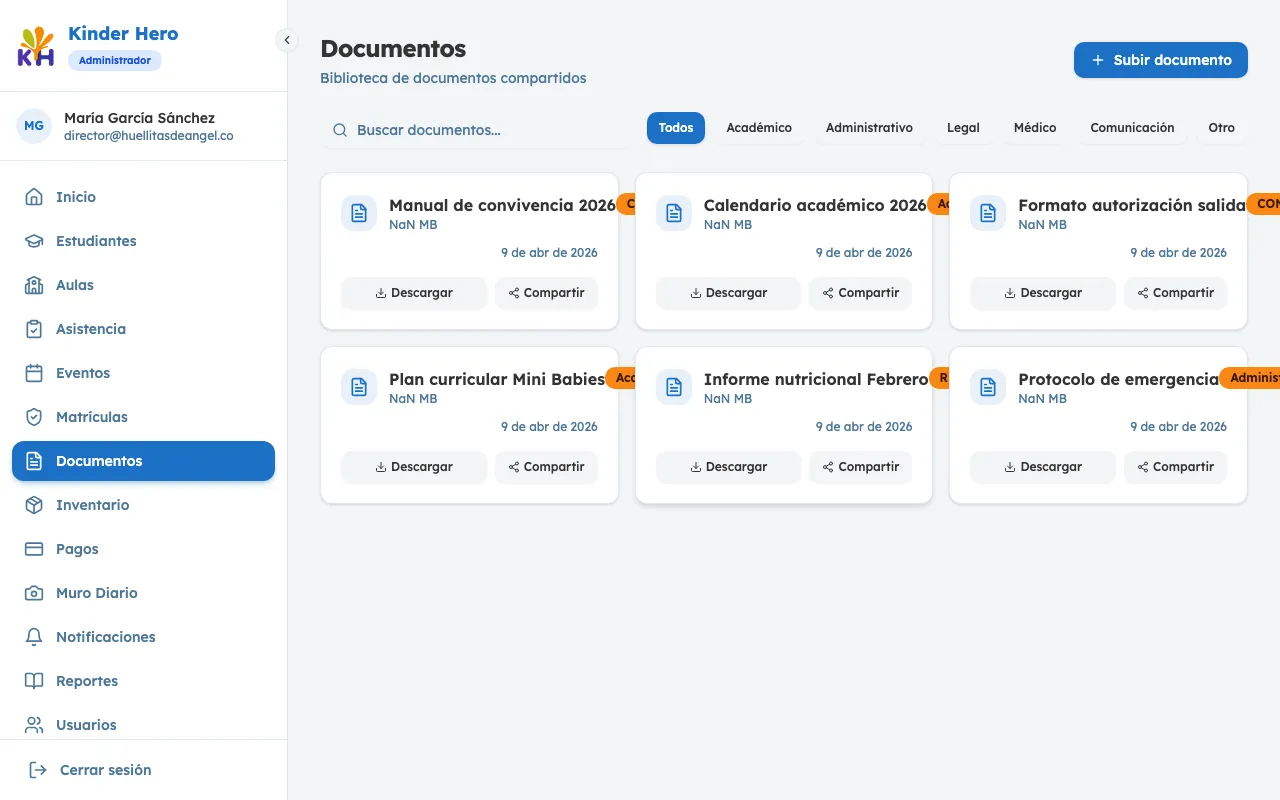Switch to the Académico filter tab

pyautogui.click(x=759, y=127)
